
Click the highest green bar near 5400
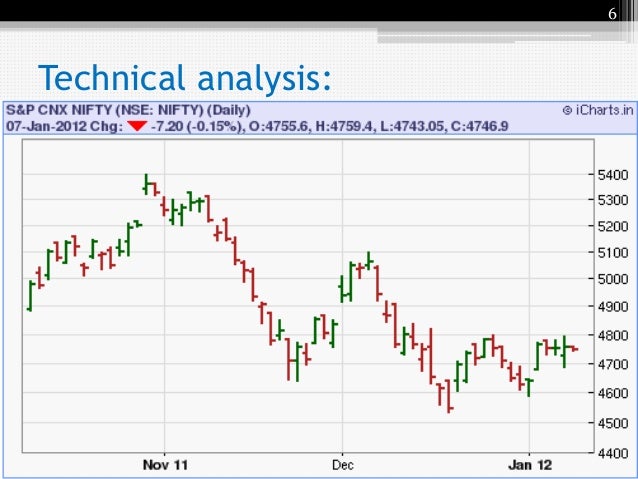tap(146, 184)
